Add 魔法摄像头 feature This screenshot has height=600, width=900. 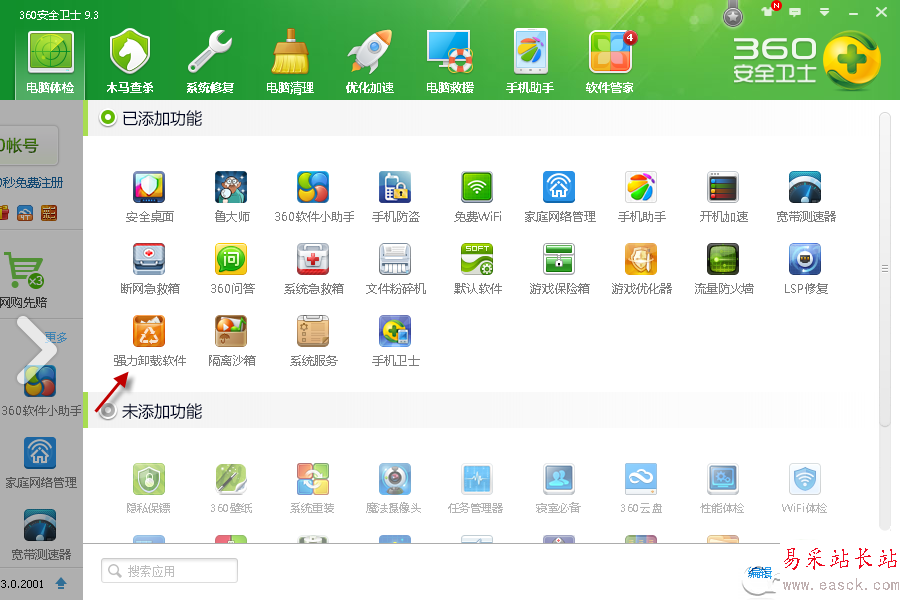(394, 489)
